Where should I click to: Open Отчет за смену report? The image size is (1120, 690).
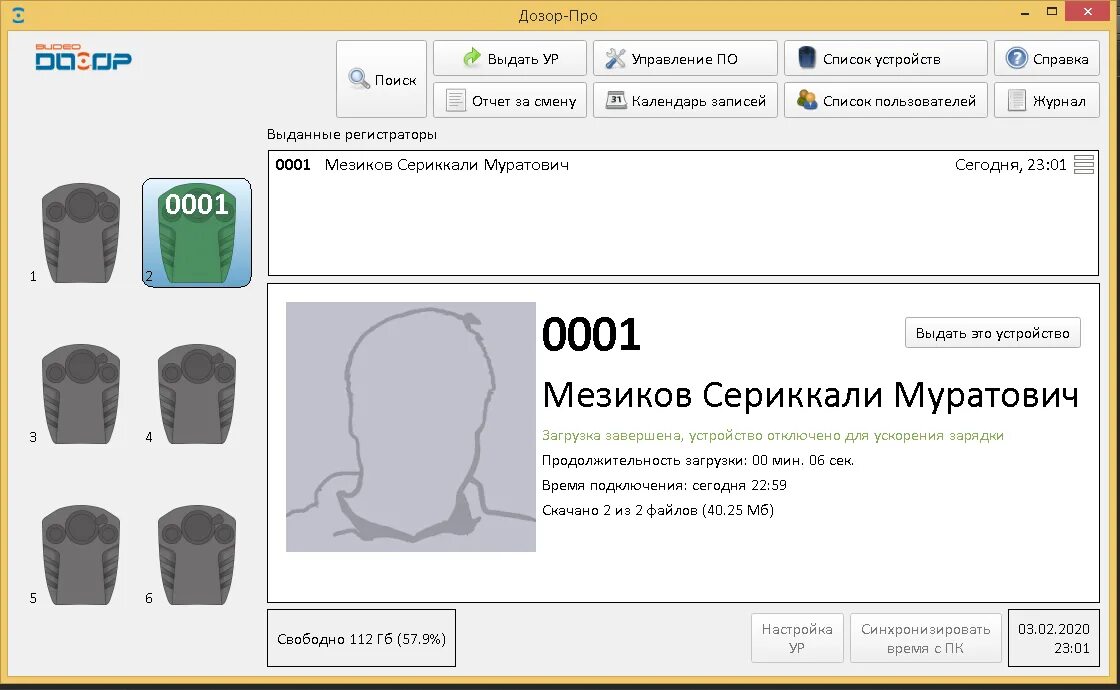(x=509, y=101)
